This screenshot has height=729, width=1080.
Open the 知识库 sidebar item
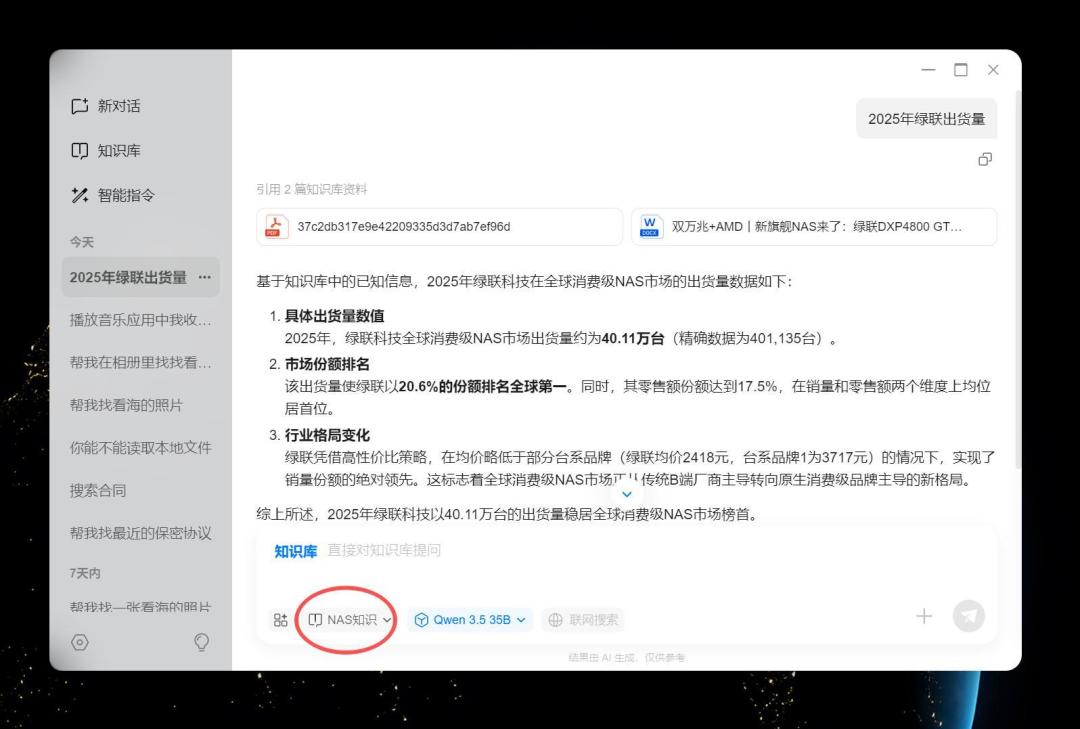(x=105, y=151)
